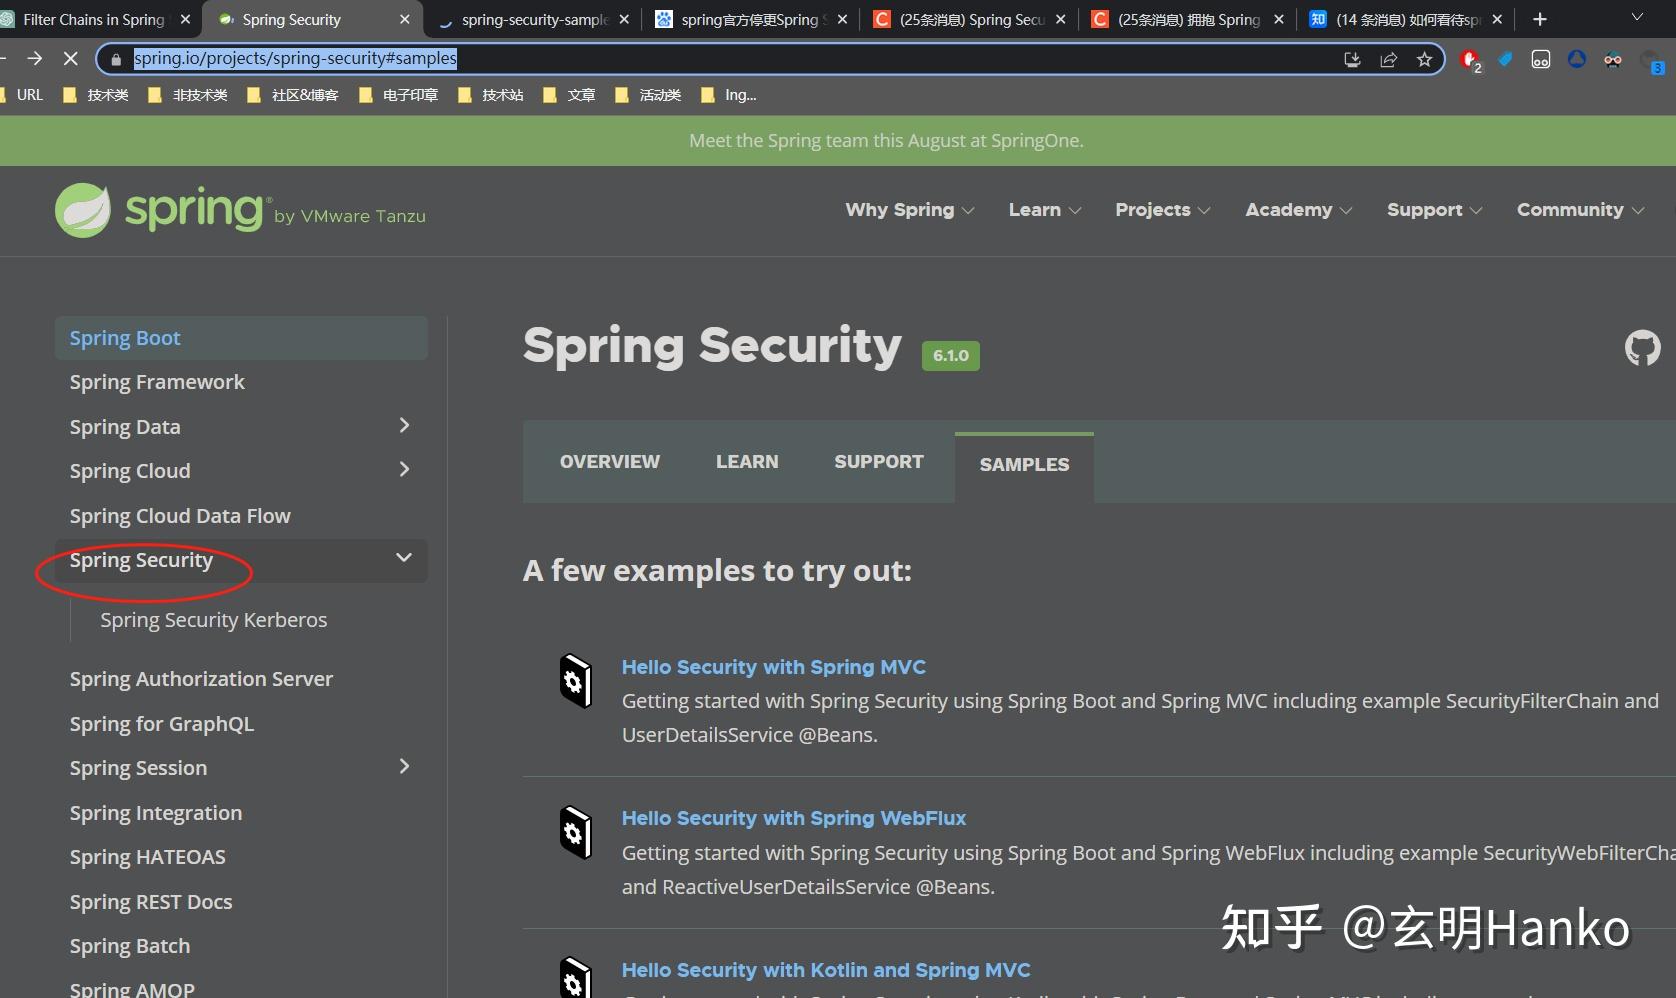Viewport: 1676px width, 998px height.
Task: Reload the page with the refresh control
Action: pos(70,59)
